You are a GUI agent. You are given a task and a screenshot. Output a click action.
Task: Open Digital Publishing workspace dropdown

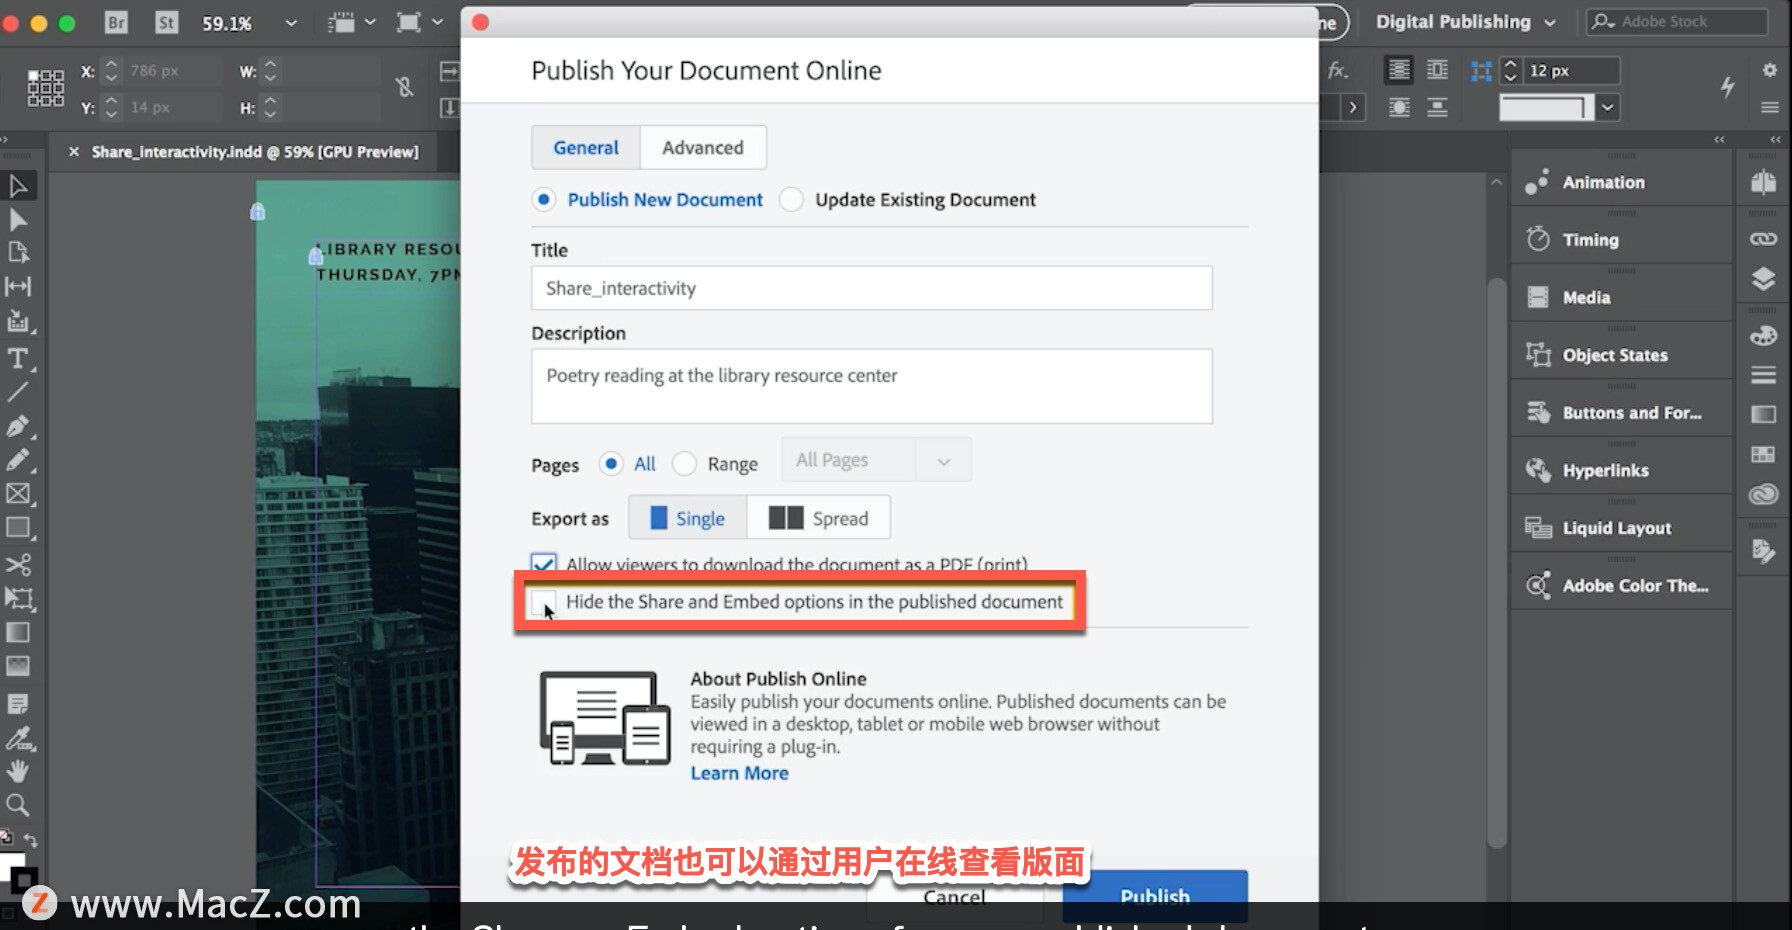coord(1465,22)
